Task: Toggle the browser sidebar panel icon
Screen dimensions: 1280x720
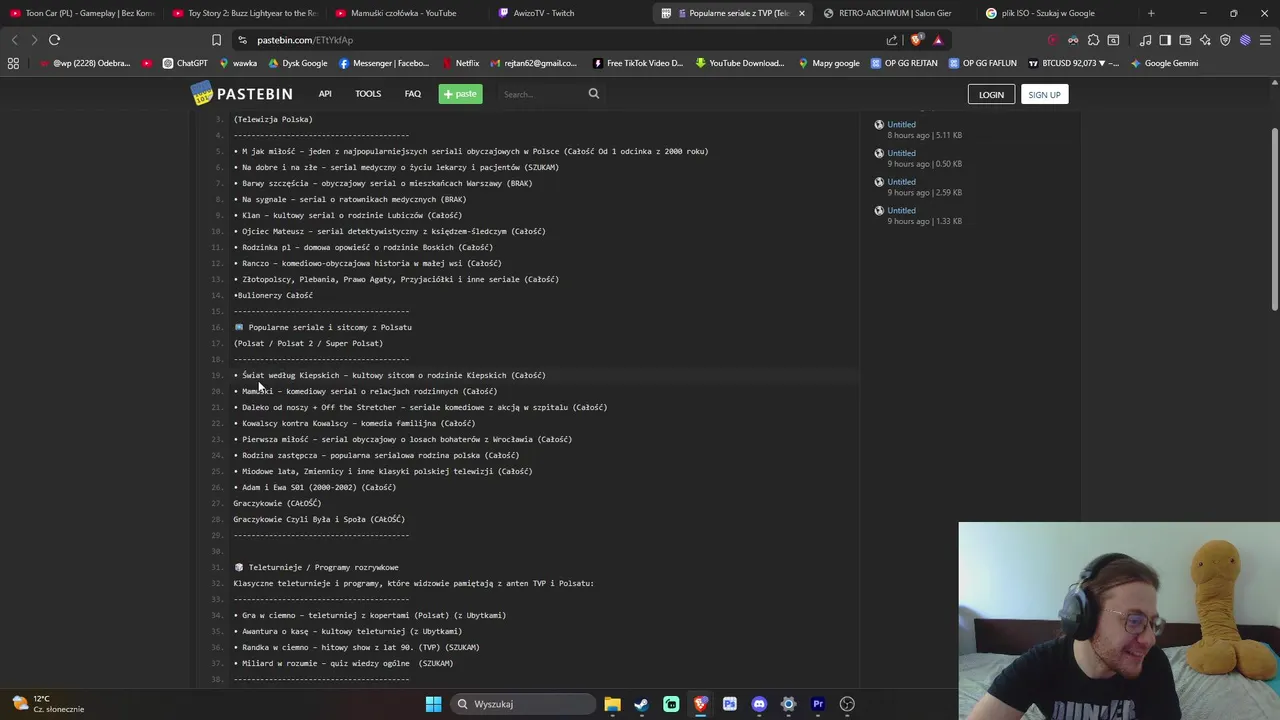Action: (1165, 40)
